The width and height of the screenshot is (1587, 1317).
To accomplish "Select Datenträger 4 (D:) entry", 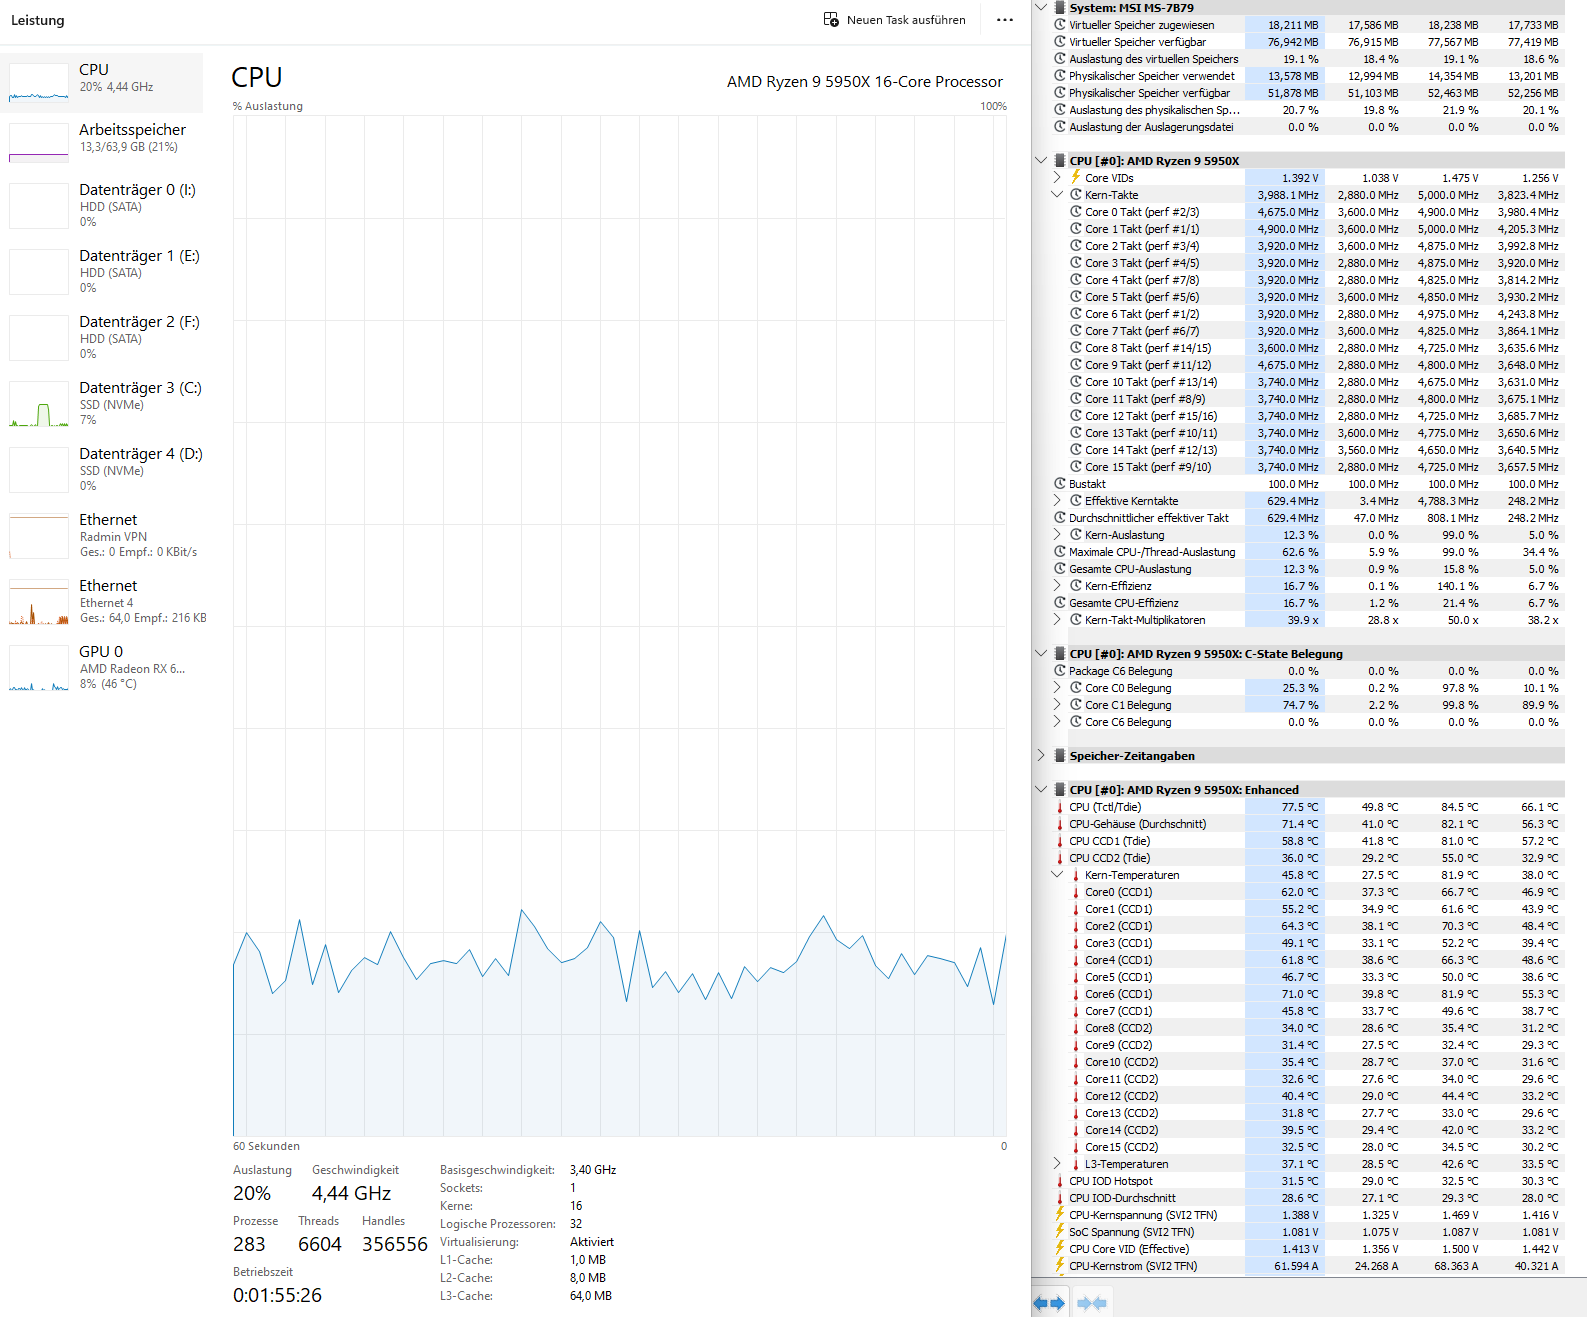I will pos(102,470).
